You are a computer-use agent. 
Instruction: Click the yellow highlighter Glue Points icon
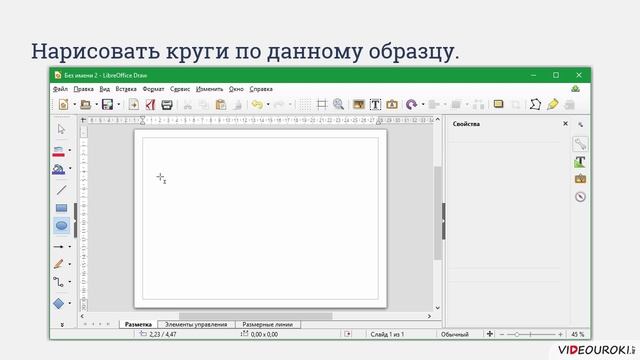[x=552, y=104]
